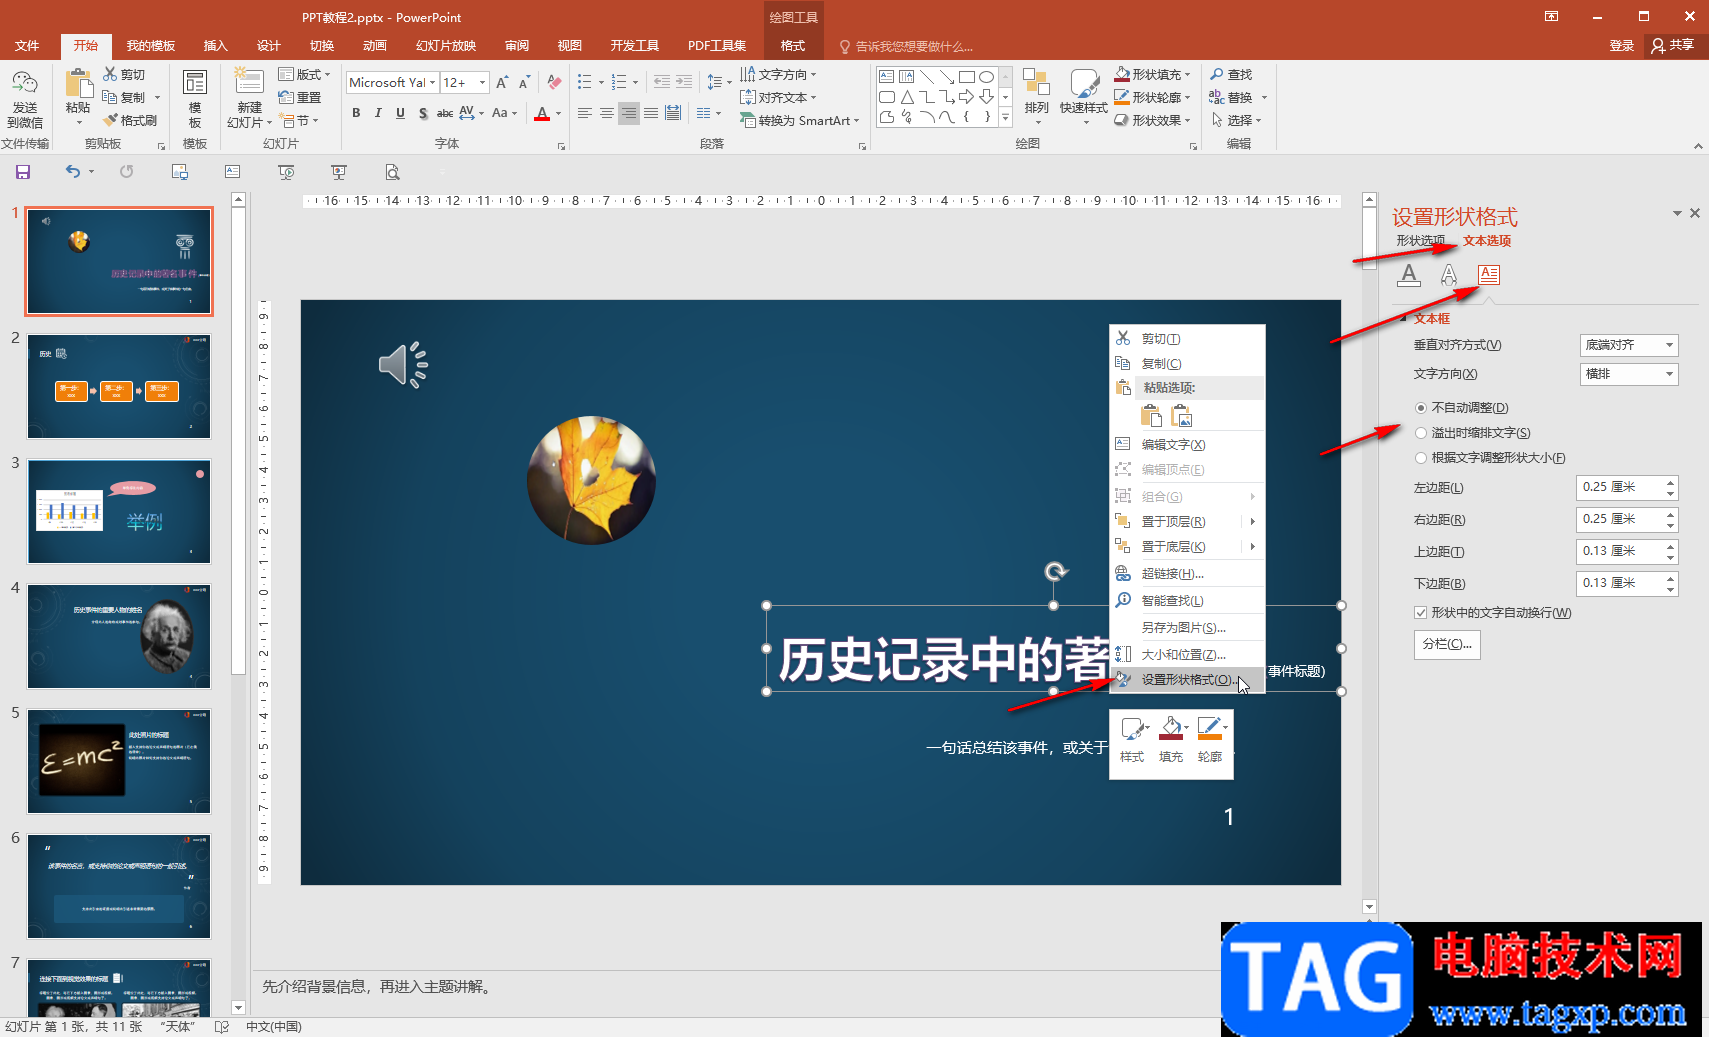Choose 编辑文字 in context menu
1709x1037 pixels.
coord(1188,445)
